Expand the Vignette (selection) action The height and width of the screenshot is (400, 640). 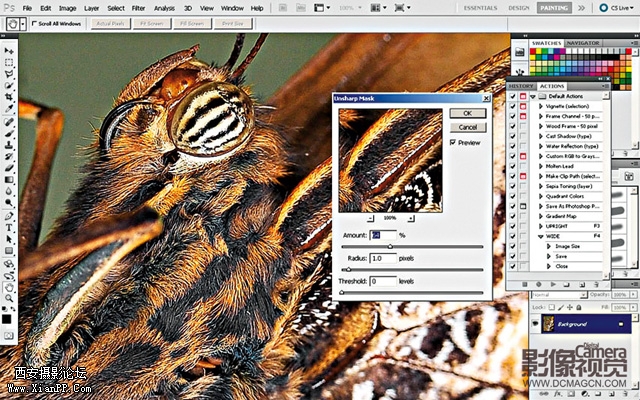coord(541,106)
